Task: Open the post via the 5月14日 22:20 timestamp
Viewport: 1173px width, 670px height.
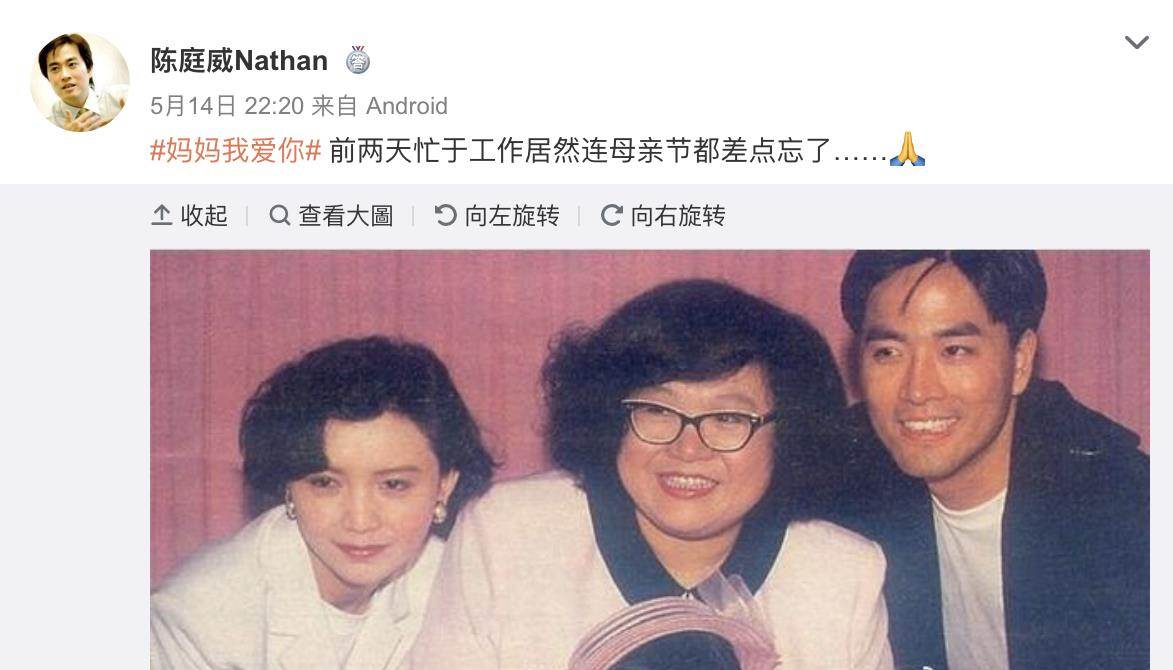Action: (x=227, y=105)
